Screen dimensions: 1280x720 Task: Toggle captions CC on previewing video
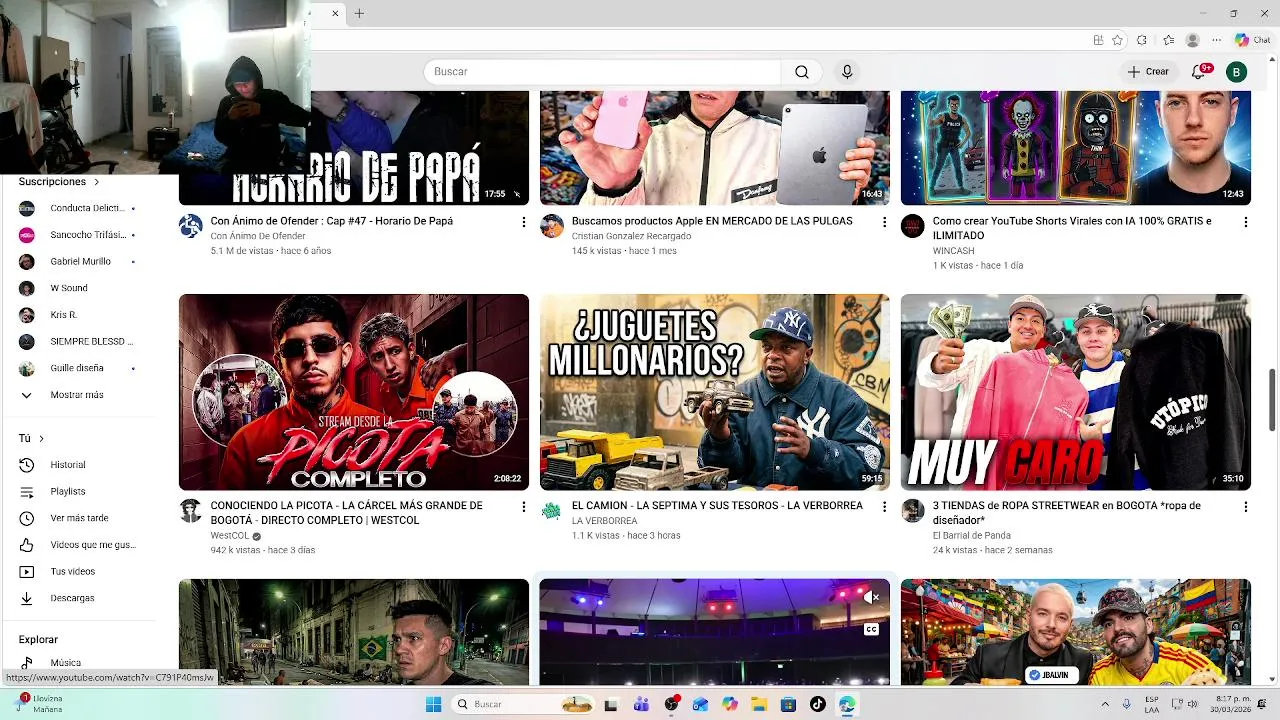(871, 630)
